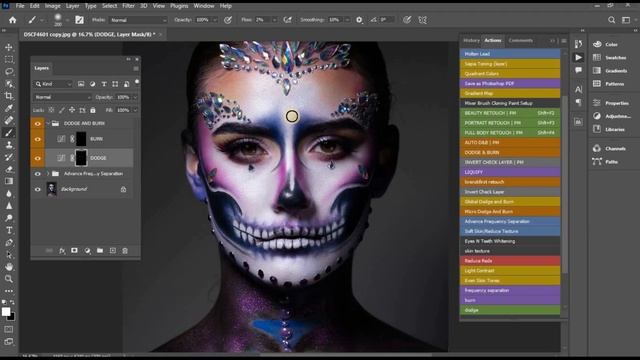Screen dimensions: 640x360
Task: Select the Lasso tool
Action: pos(9,72)
